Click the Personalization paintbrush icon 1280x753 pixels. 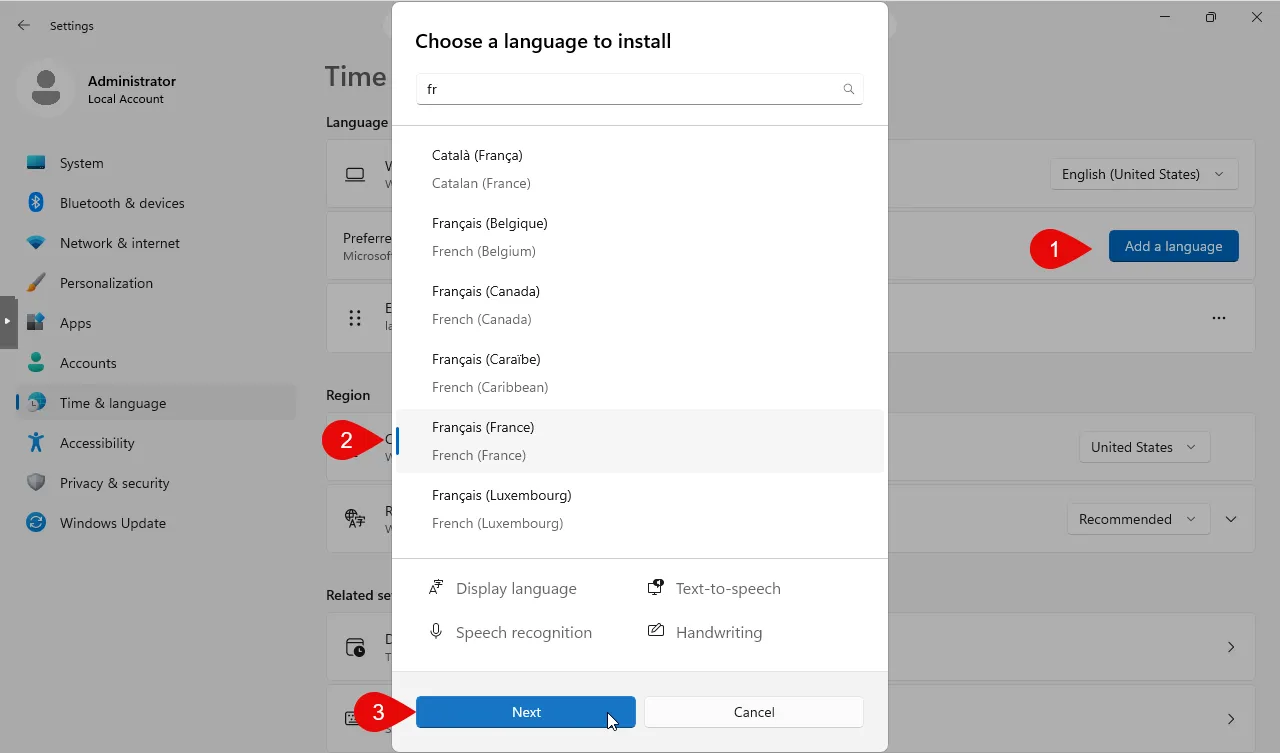click(36, 283)
